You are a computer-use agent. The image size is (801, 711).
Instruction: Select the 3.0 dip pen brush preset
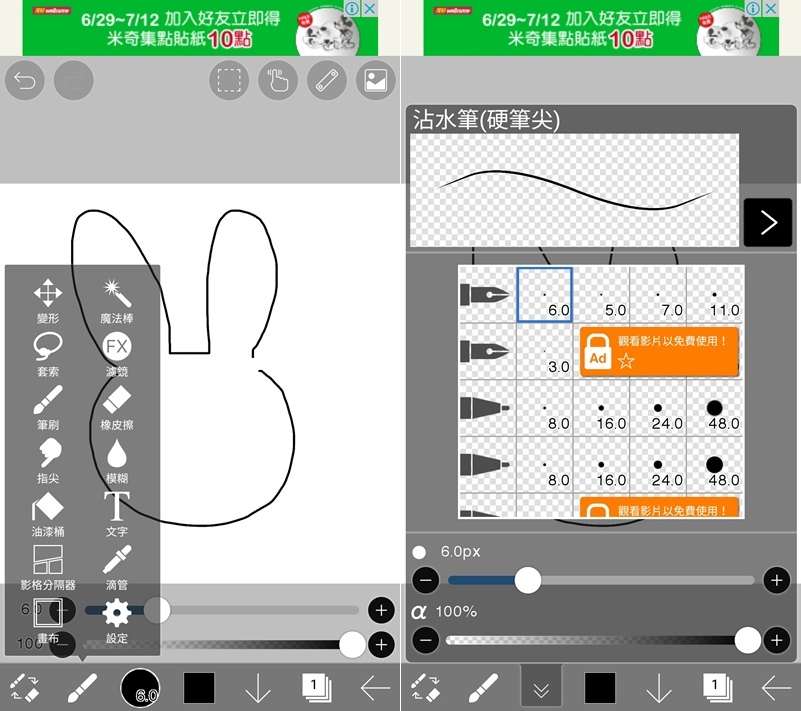point(545,351)
